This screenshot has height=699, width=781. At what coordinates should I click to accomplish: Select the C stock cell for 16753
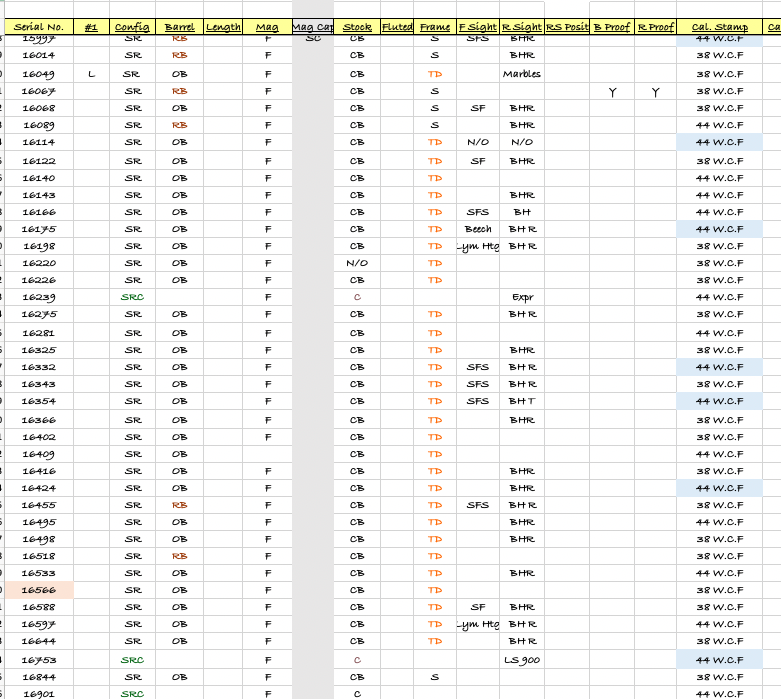click(357, 660)
